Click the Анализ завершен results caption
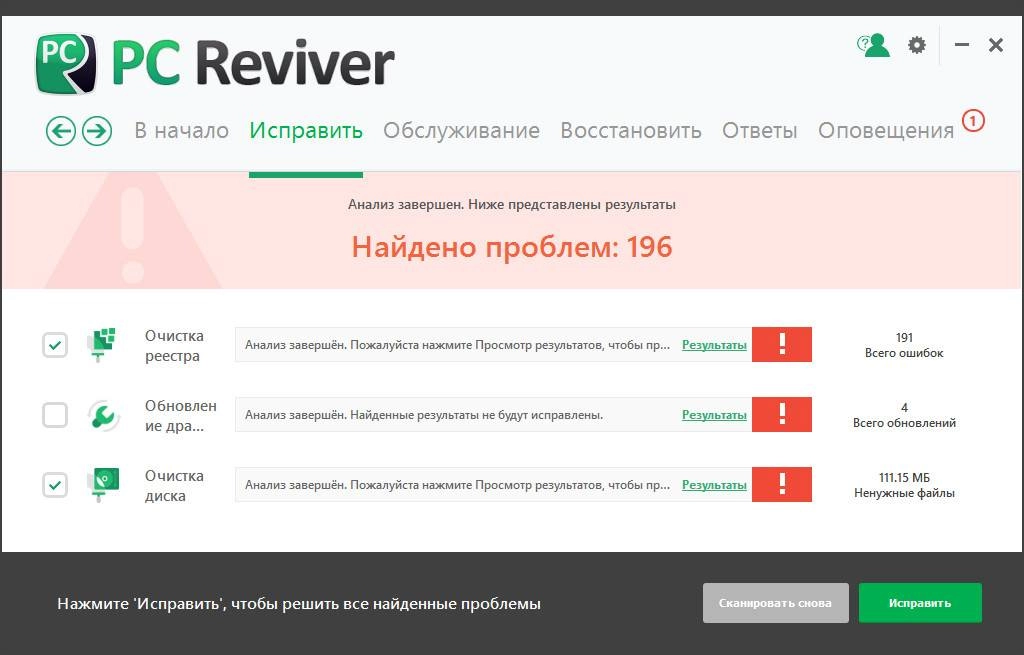The height and width of the screenshot is (655, 1024). tap(511, 204)
